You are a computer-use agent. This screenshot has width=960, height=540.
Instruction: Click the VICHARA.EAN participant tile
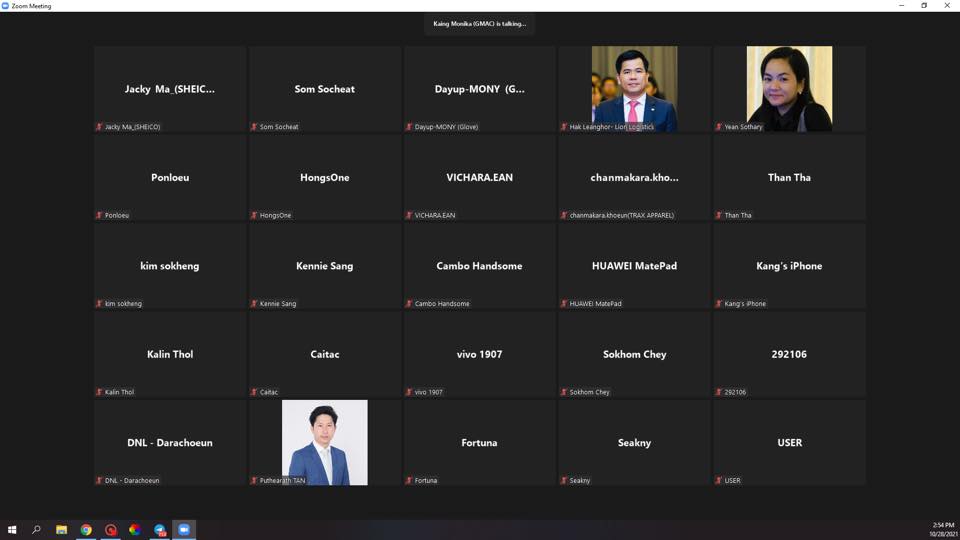pos(479,177)
